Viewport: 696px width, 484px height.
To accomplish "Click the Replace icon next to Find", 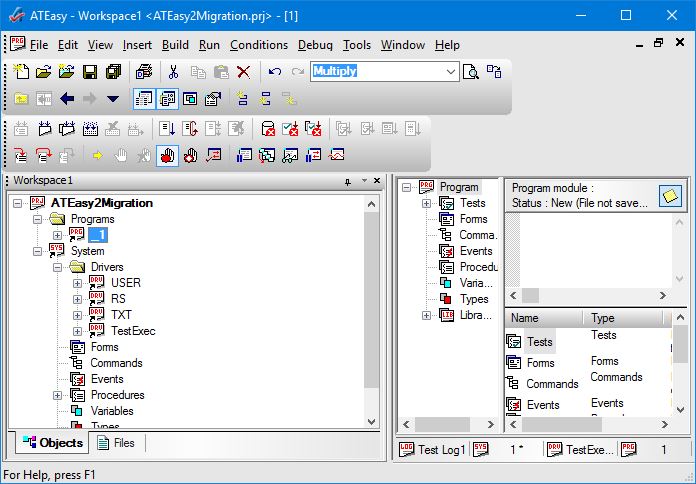I will pos(494,71).
